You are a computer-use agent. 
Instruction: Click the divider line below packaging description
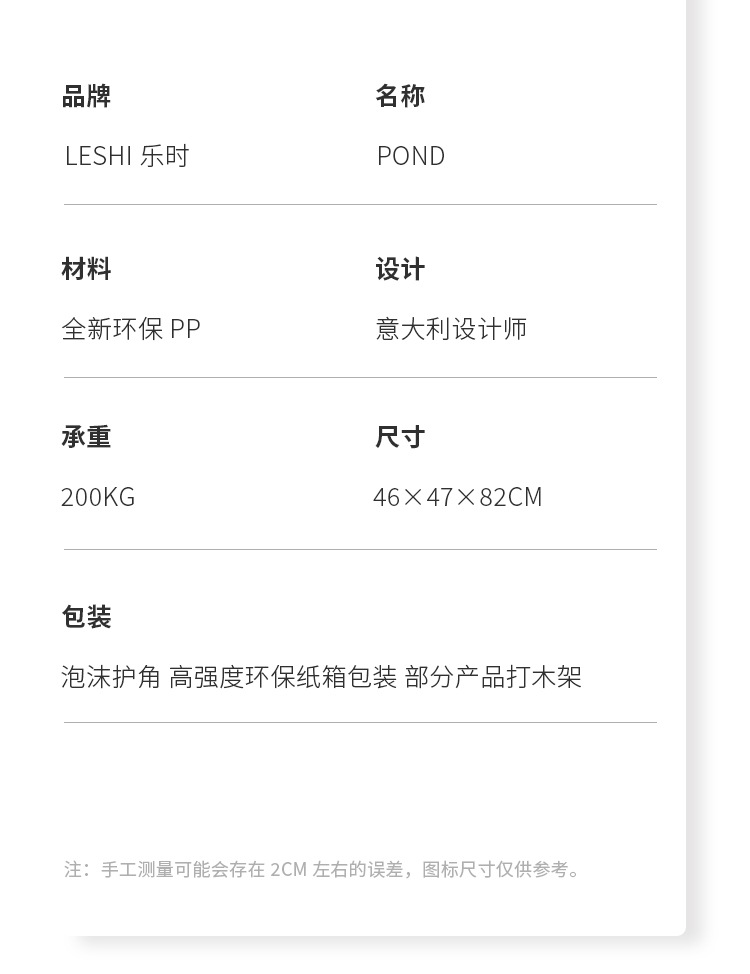point(360,722)
